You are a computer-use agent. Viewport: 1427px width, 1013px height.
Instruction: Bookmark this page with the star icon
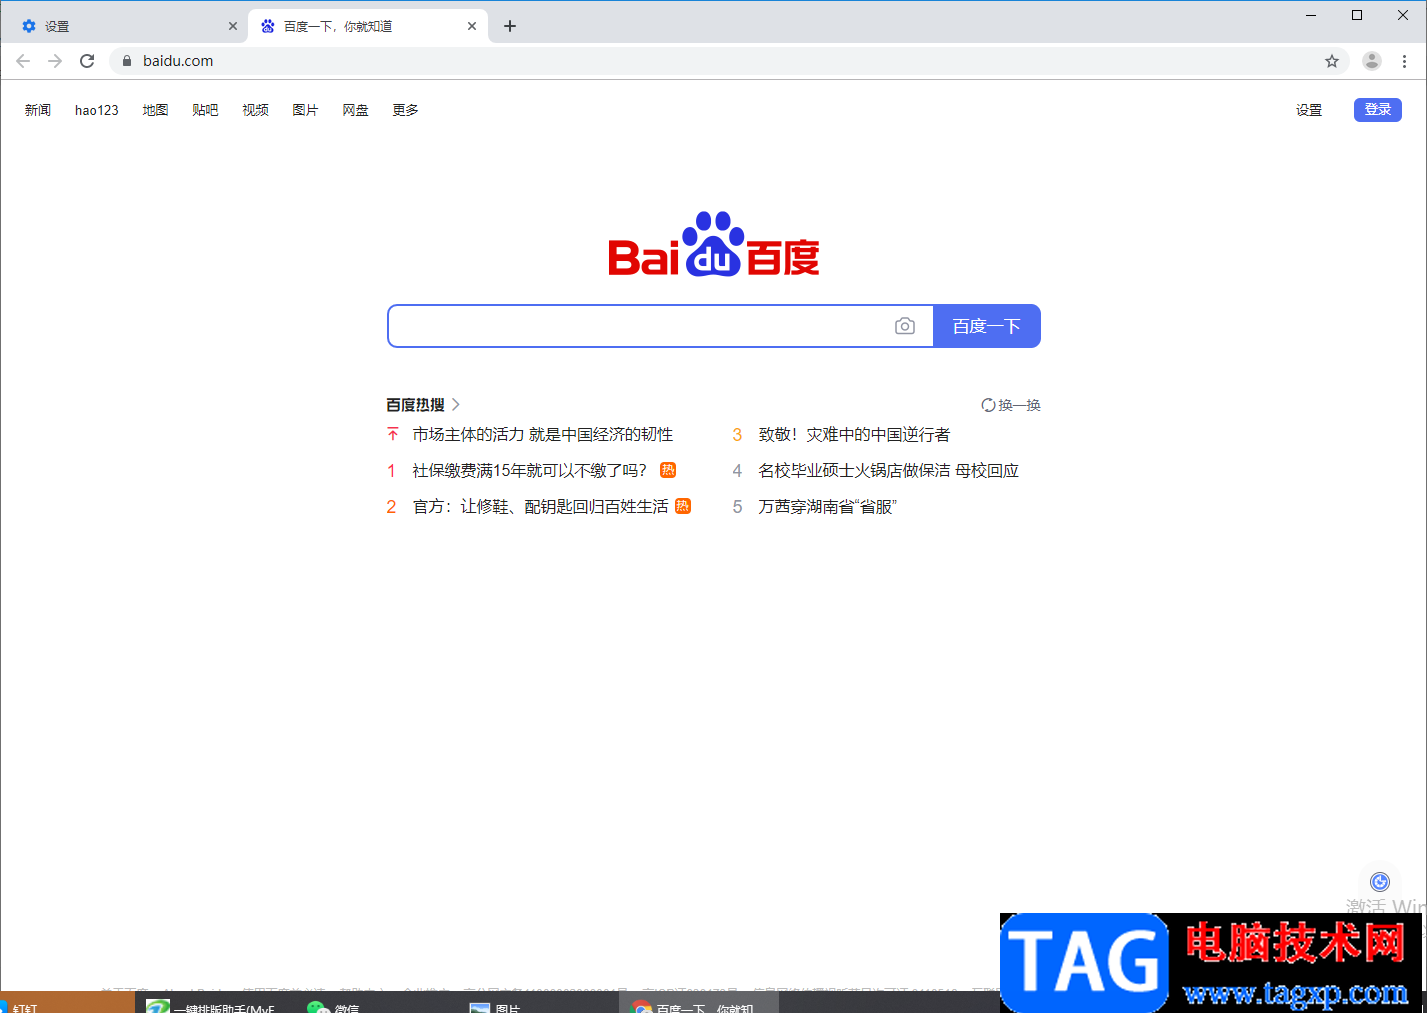[x=1332, y=61]
